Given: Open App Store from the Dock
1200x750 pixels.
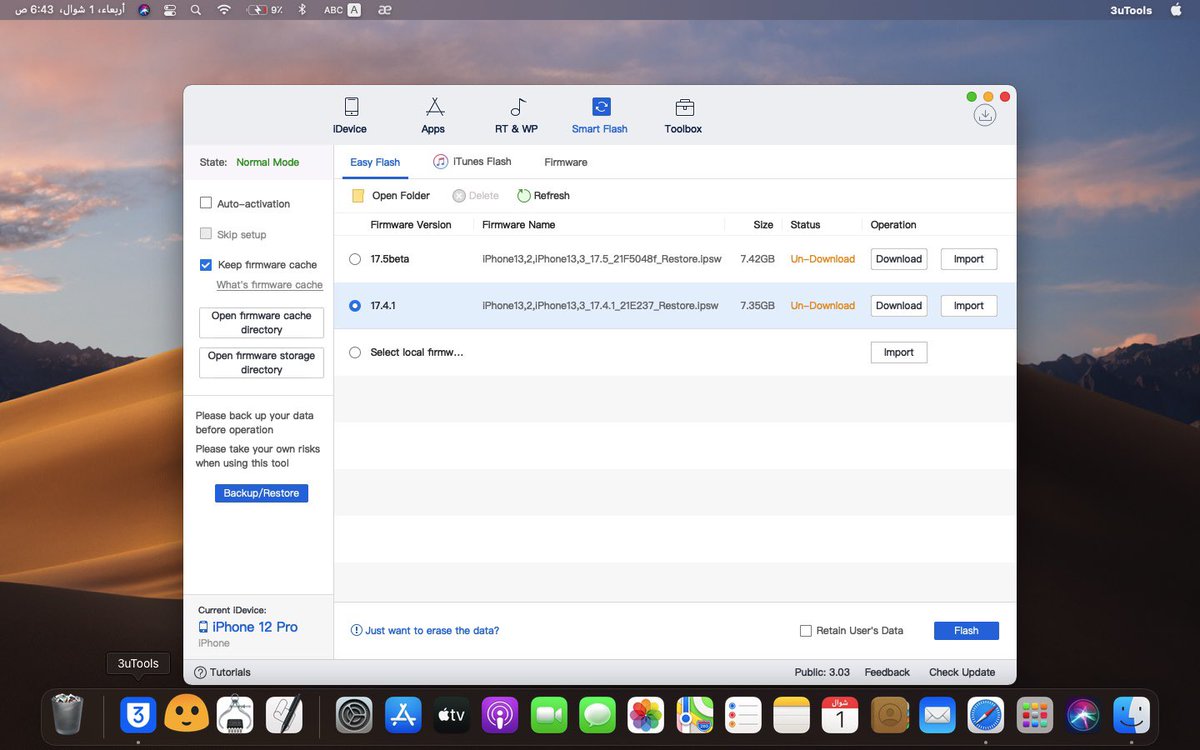Looking at the screenshot, I should [403, 715].
